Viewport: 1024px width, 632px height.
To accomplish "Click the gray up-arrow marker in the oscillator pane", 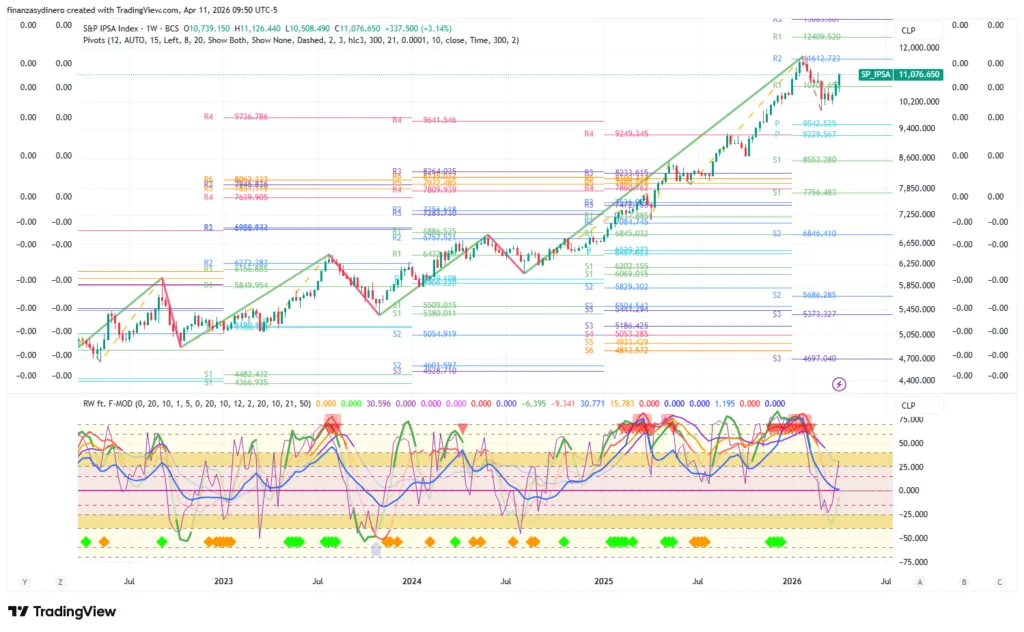I will [x=376, y=548].
